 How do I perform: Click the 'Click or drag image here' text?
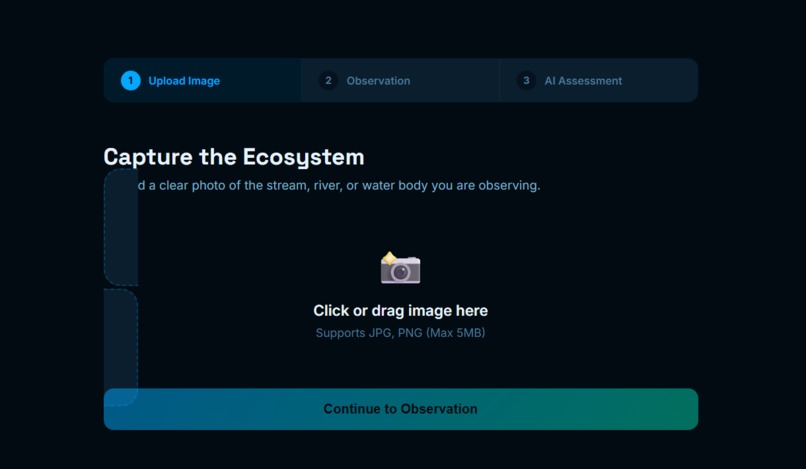[x=400, y=311]
